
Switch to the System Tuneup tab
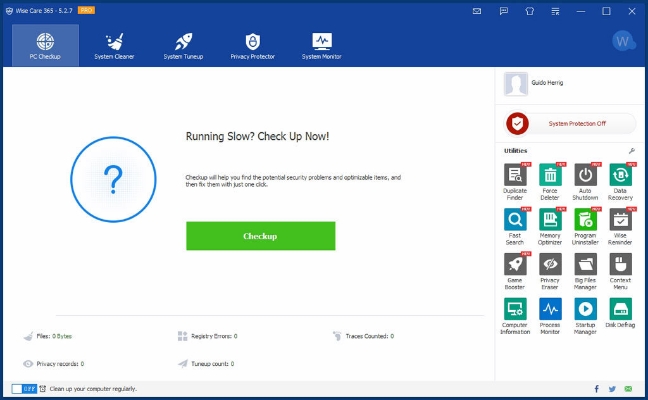tap(183, 45)
